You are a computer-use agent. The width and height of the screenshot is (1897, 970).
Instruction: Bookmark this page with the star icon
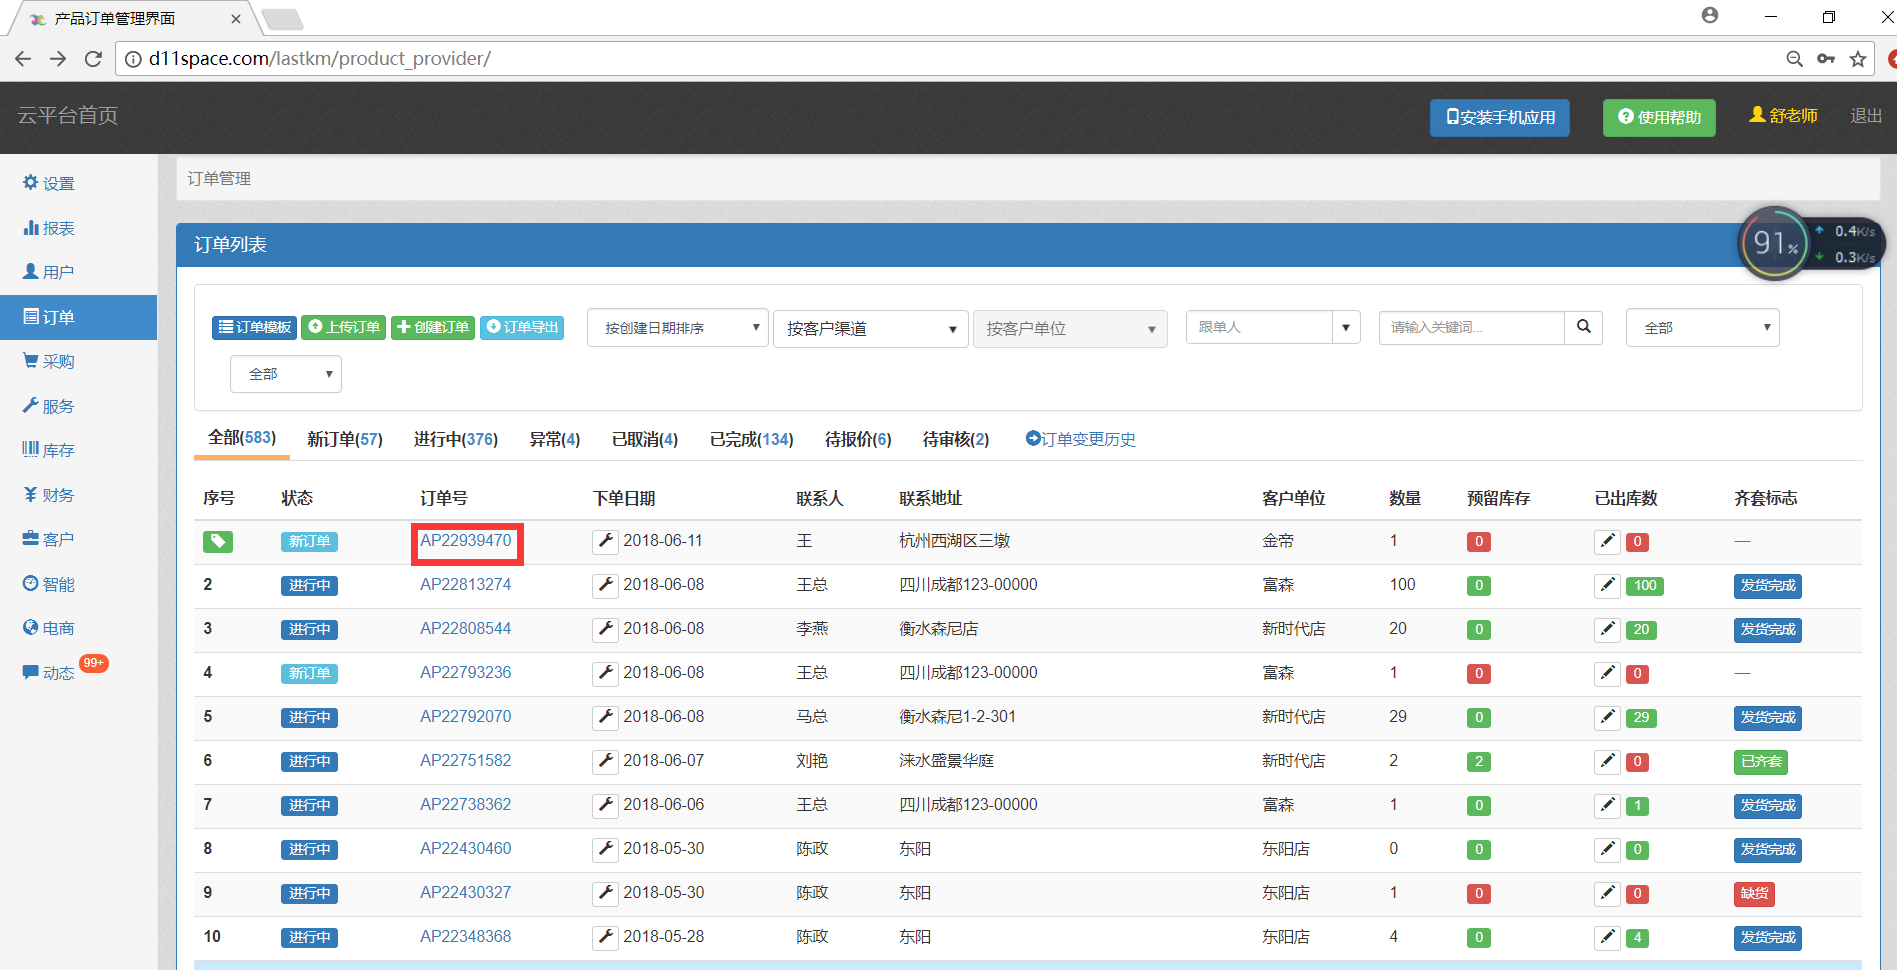1858,59
